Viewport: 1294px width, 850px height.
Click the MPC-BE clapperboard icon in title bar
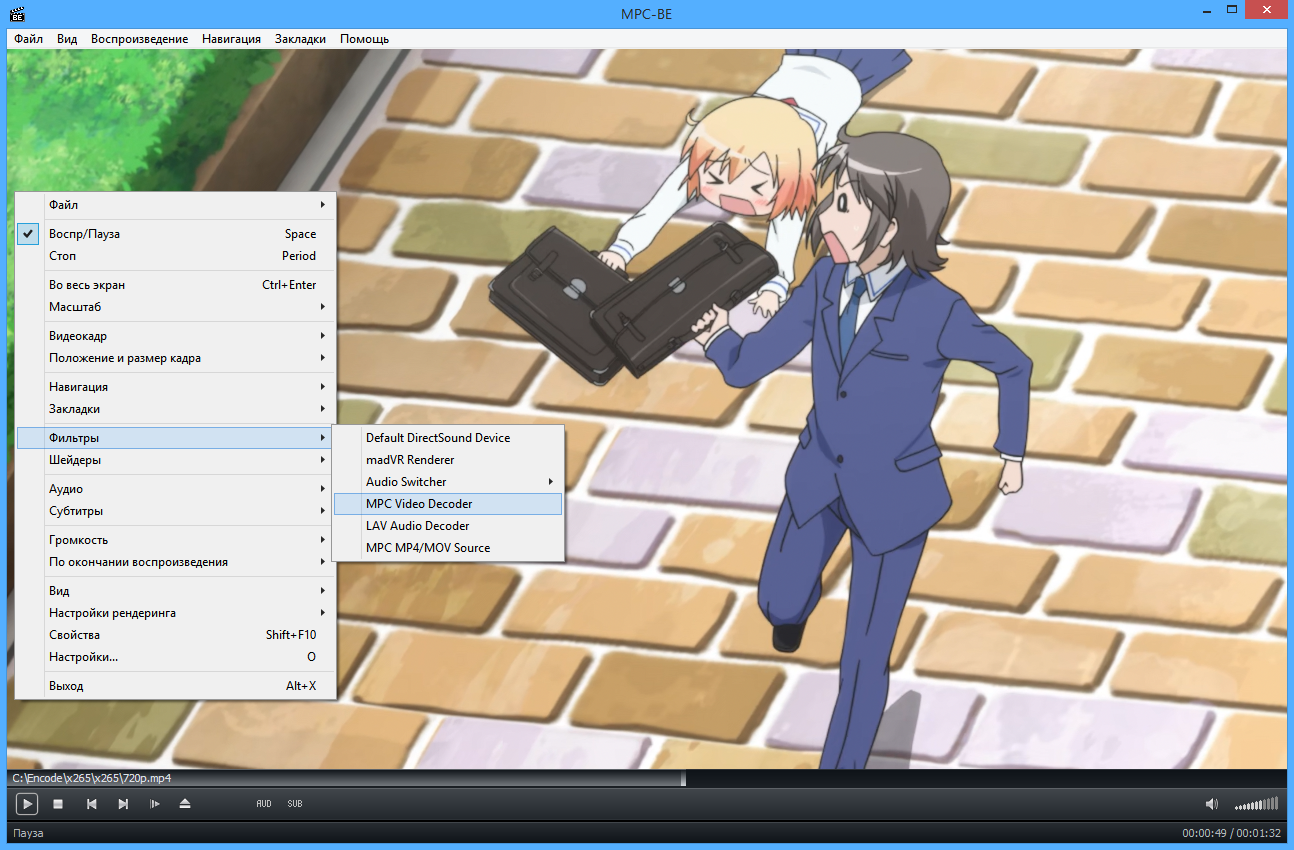pos(16,14)
